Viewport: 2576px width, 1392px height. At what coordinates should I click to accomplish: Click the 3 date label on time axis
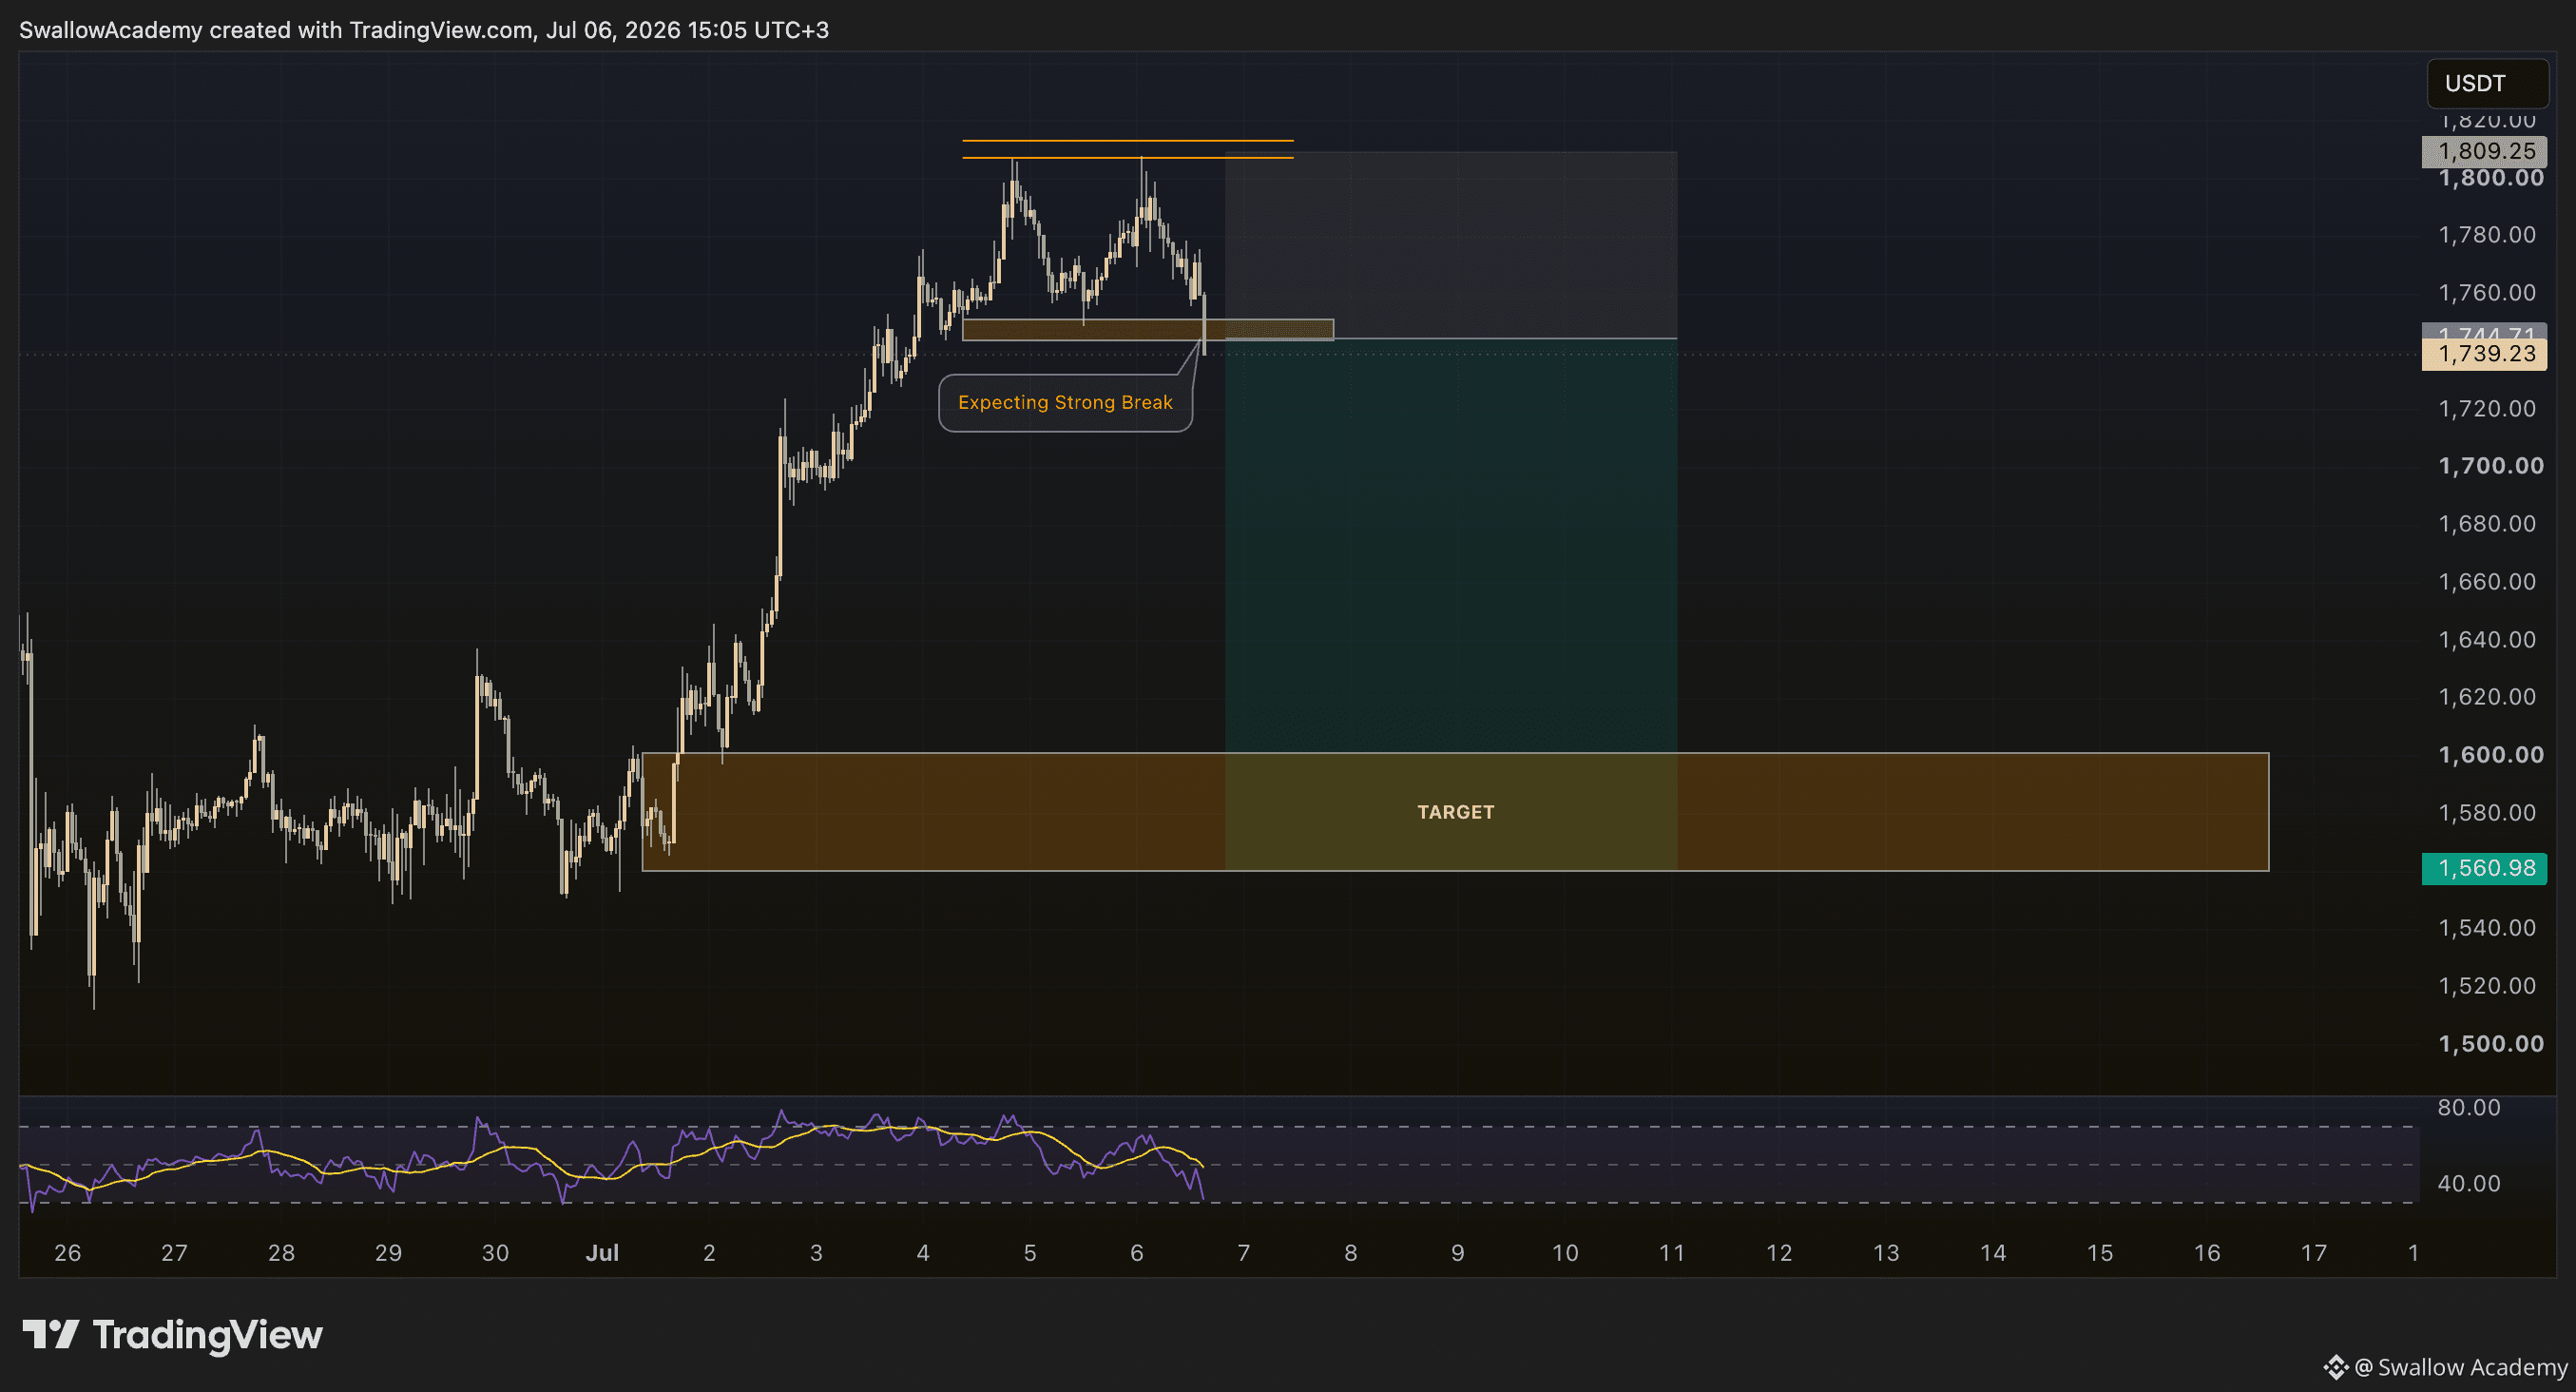click(816, 1253)
